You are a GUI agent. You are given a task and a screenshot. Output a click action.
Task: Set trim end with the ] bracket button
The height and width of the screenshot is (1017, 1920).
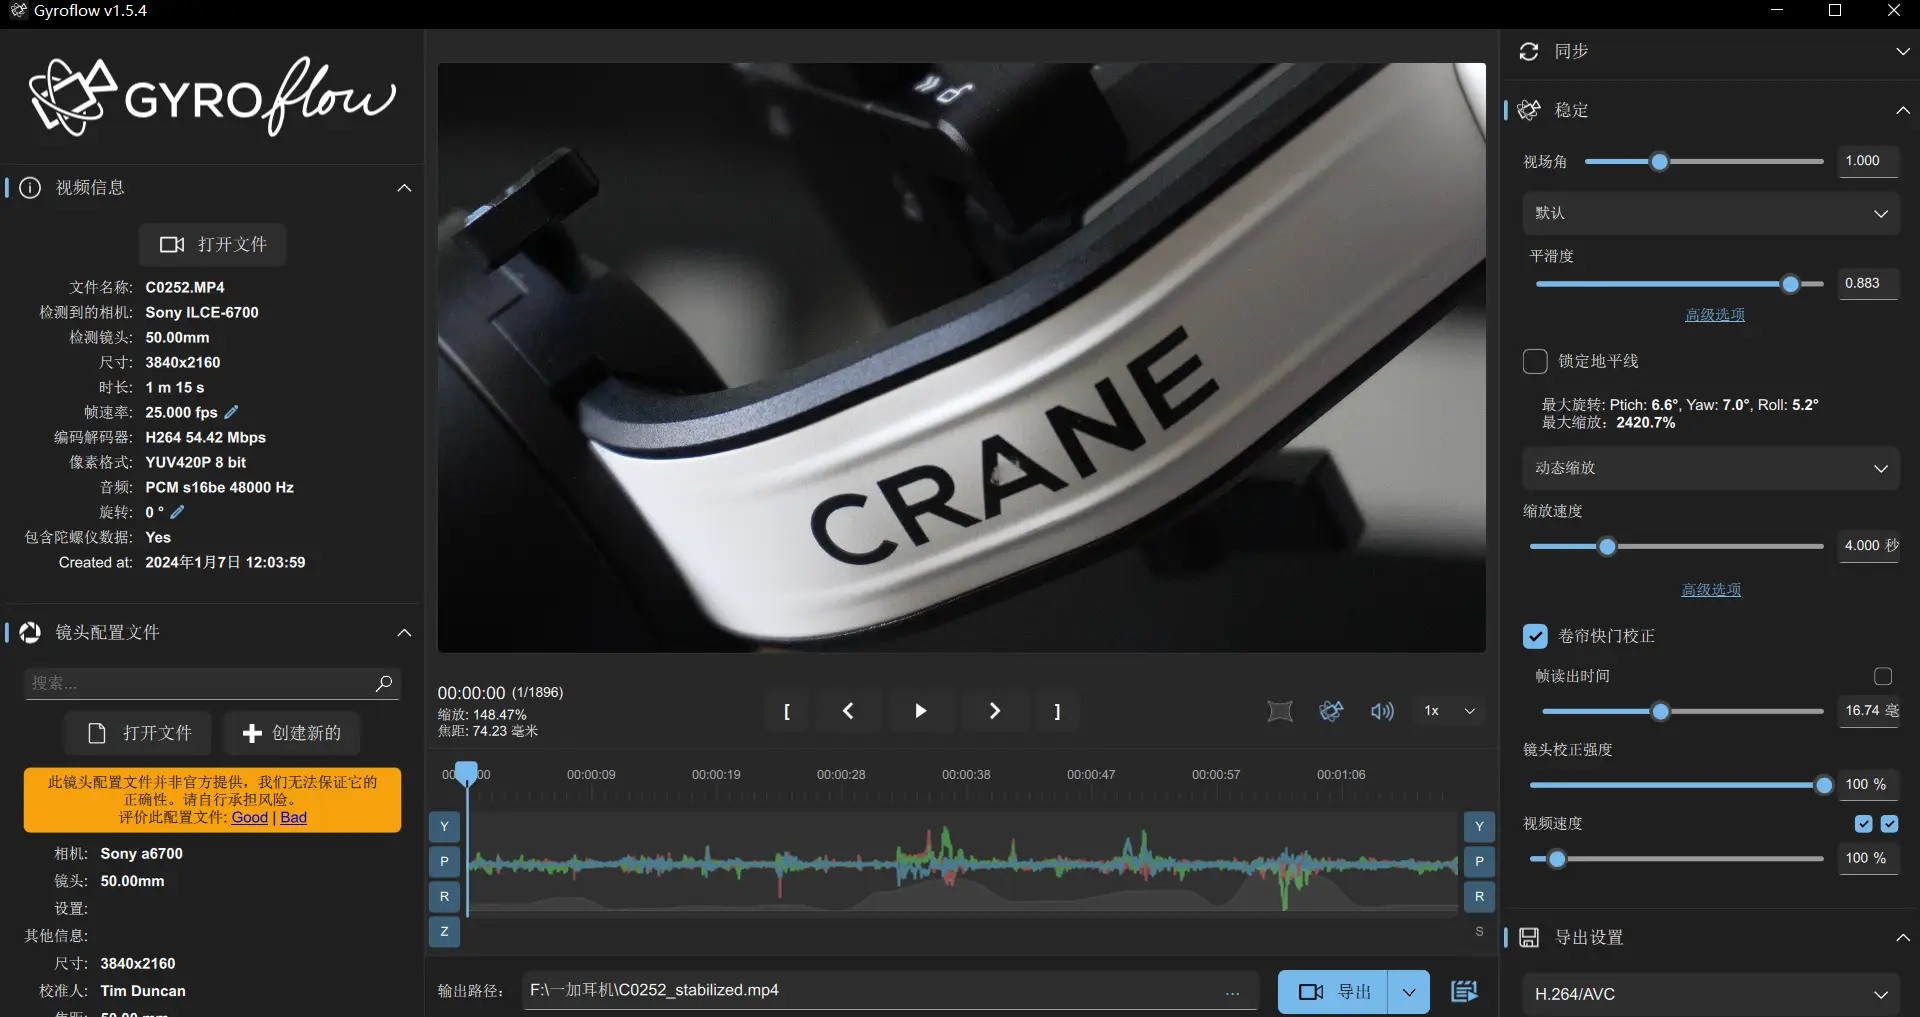[x=1057, y=711]
